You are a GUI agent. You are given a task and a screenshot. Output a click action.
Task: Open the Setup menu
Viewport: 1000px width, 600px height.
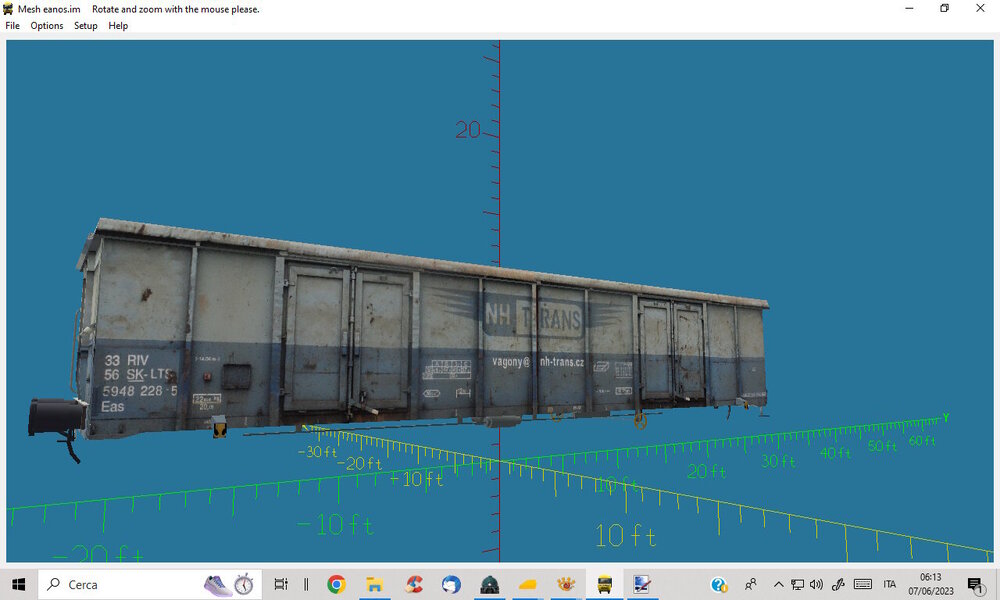pos(85,26)
